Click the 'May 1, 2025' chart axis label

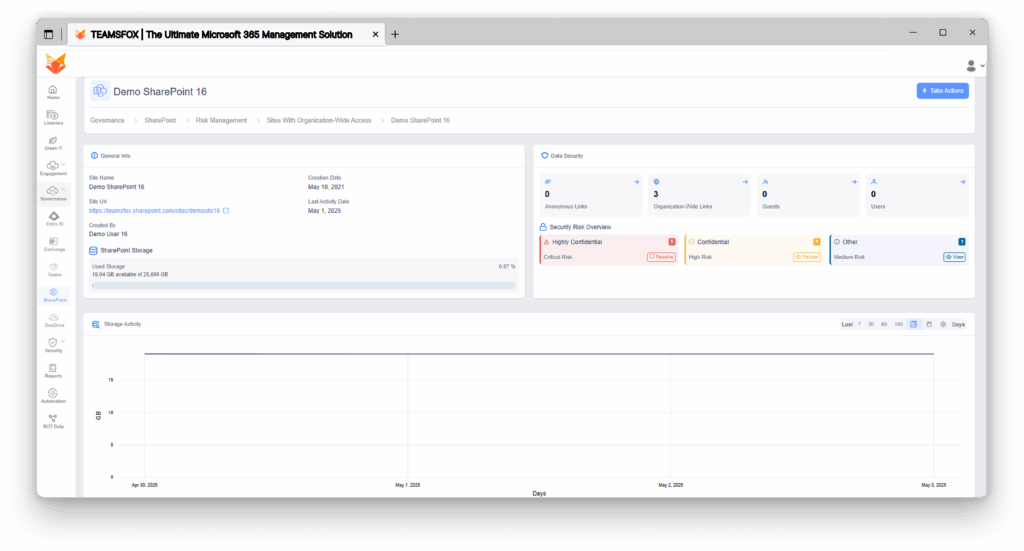click(x=408, y=485)
